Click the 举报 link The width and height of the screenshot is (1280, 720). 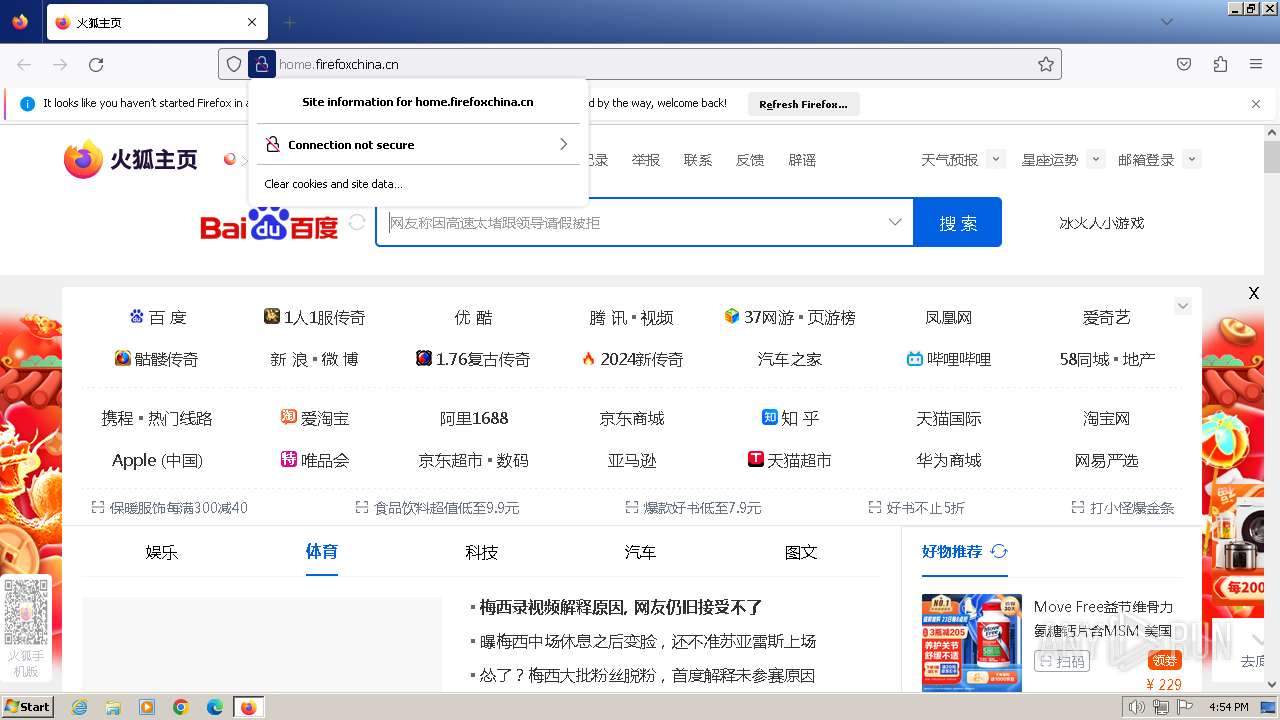click(x=646, y=160)
